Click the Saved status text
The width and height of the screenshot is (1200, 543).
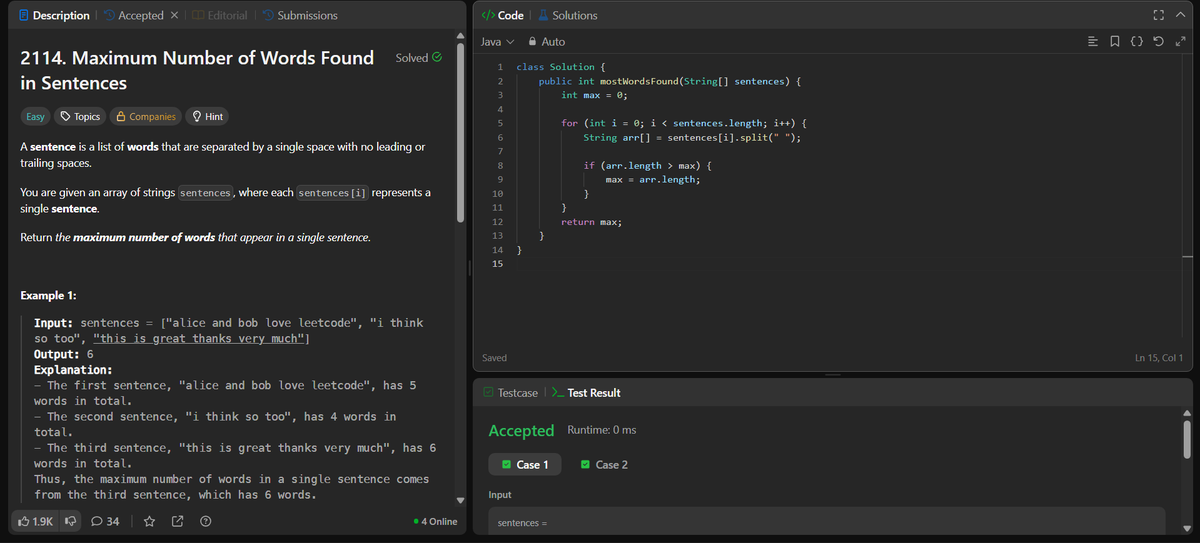tap(494, 358)
